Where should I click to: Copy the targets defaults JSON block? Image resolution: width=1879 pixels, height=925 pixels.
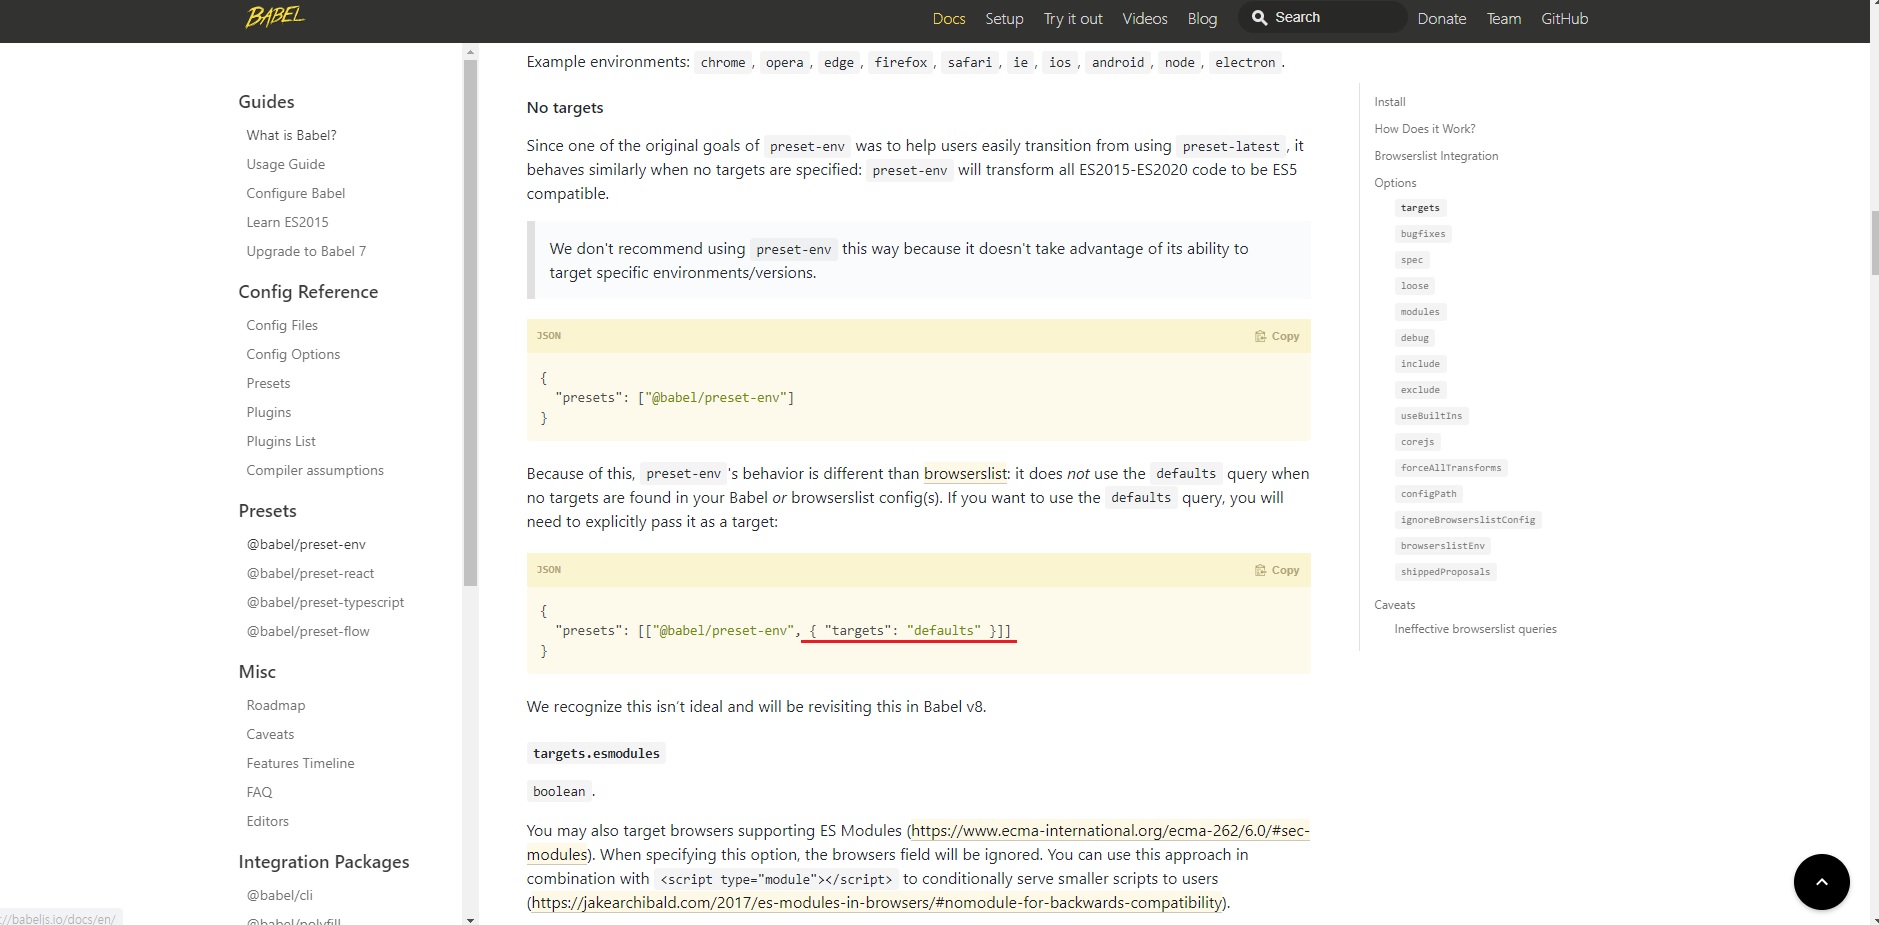[x=1277, y=570]
